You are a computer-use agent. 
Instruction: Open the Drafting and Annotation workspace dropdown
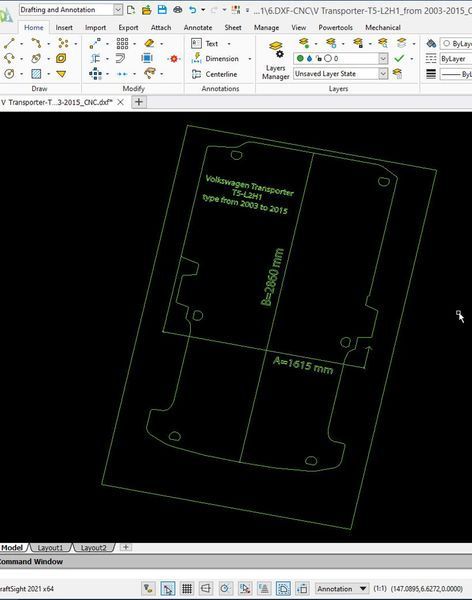(x=118, y=10)
